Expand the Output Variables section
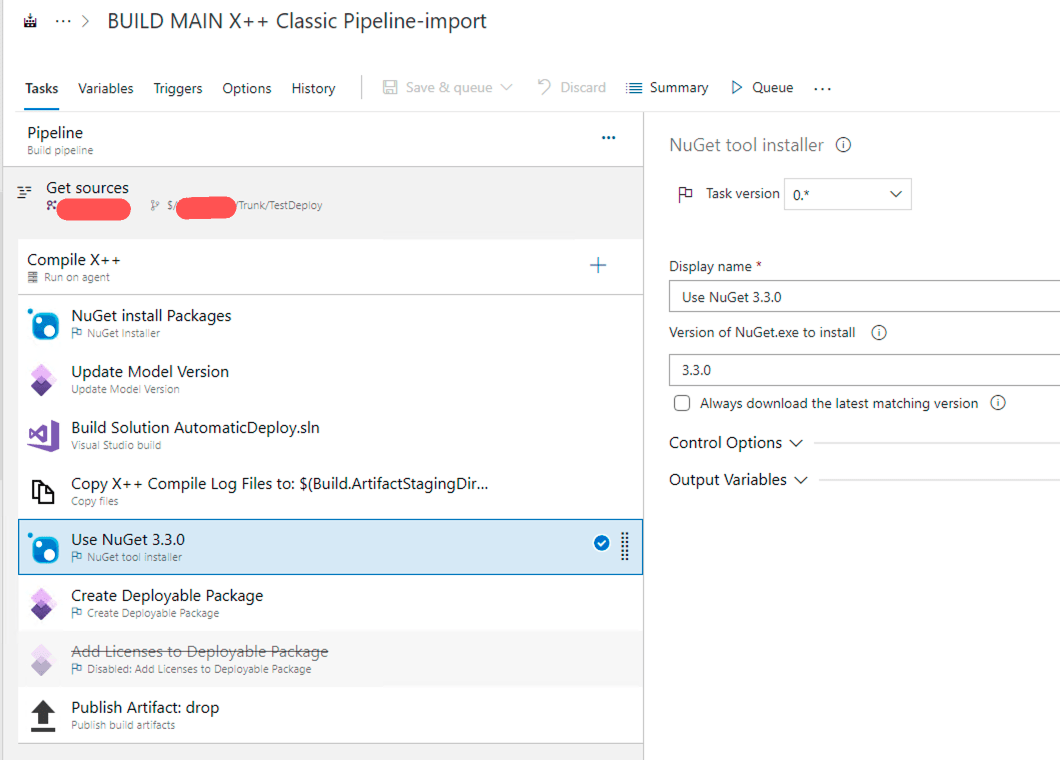 (738, 480)
